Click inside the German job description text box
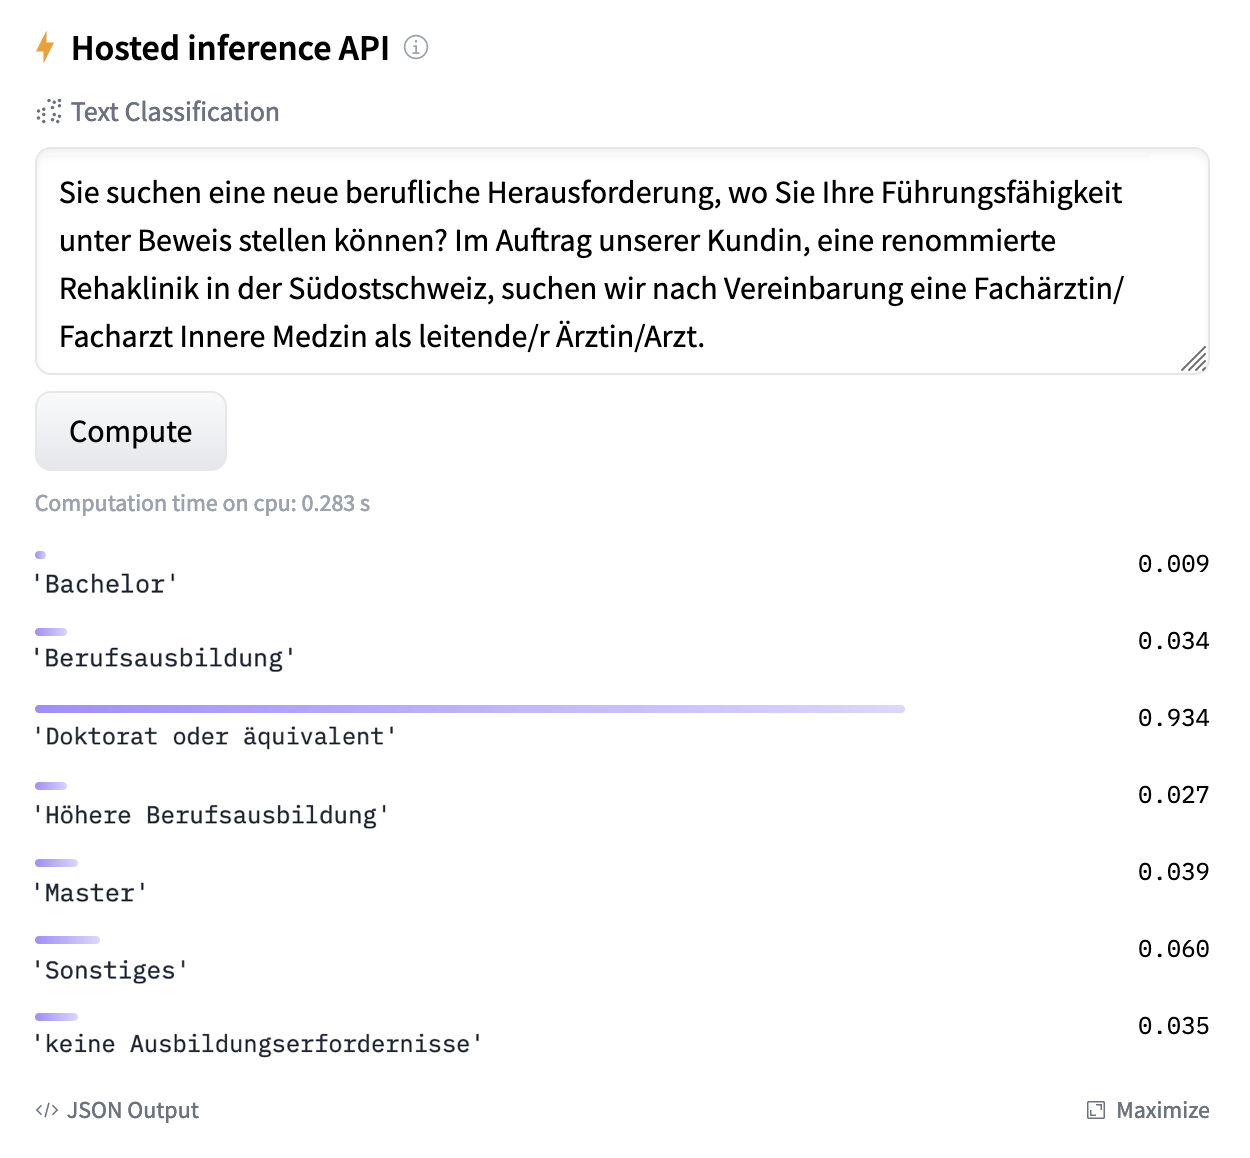This screenshot has height=1158, width=1250. [620, 262]
